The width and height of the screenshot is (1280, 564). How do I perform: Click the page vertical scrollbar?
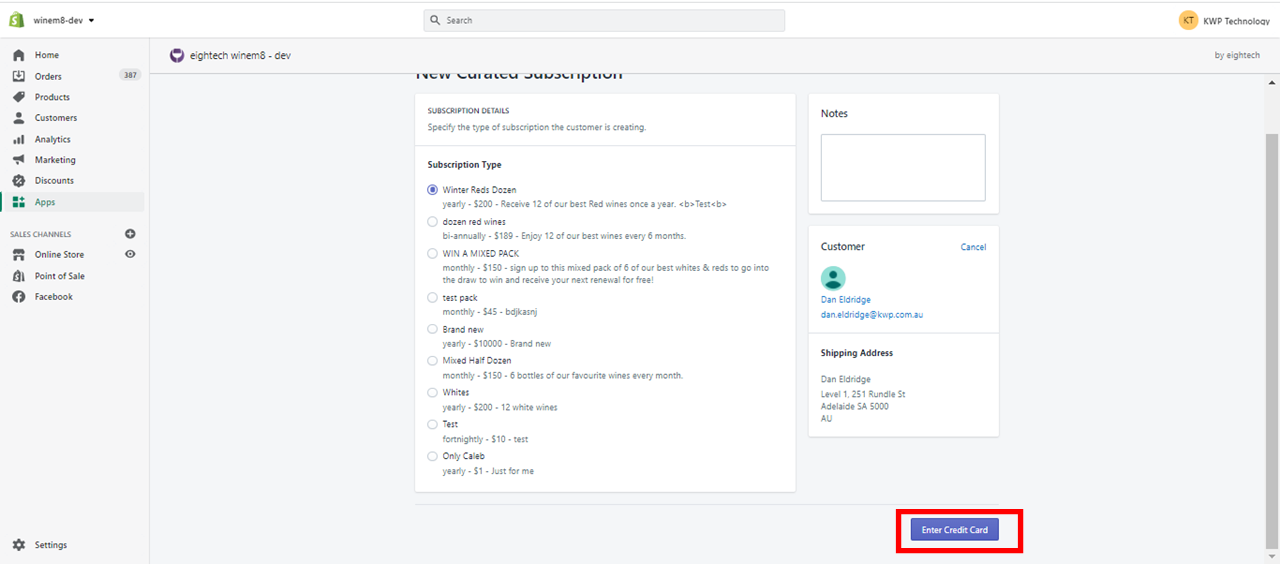(x=1272, y=340)
